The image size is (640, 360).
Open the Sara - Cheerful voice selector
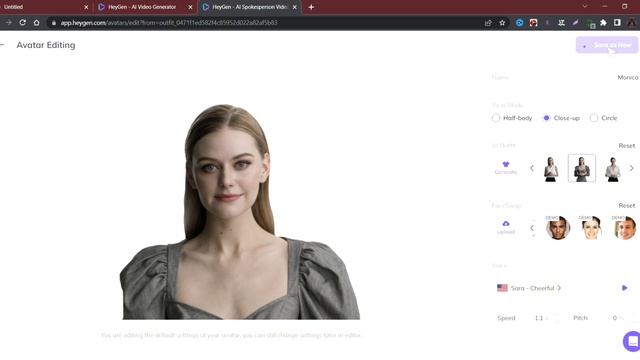529,288
